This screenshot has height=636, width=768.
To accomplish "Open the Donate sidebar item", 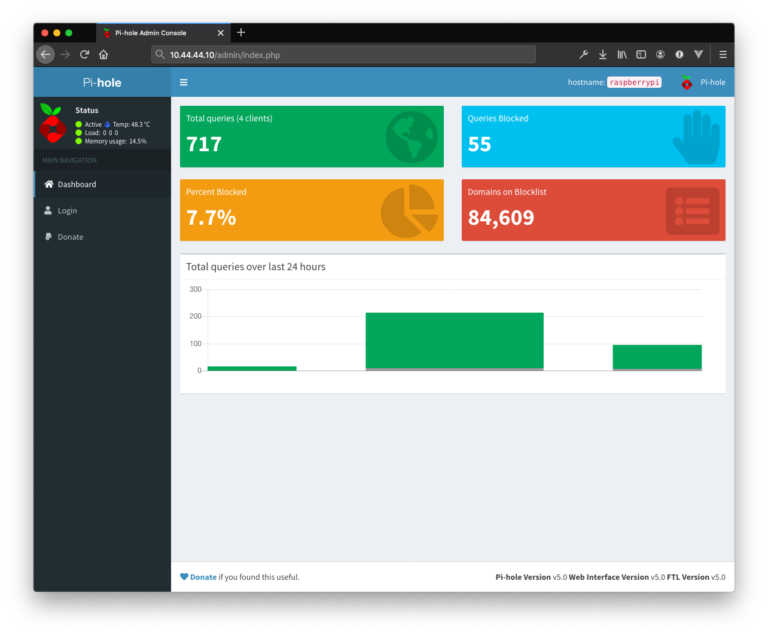I will coord(70,237).
